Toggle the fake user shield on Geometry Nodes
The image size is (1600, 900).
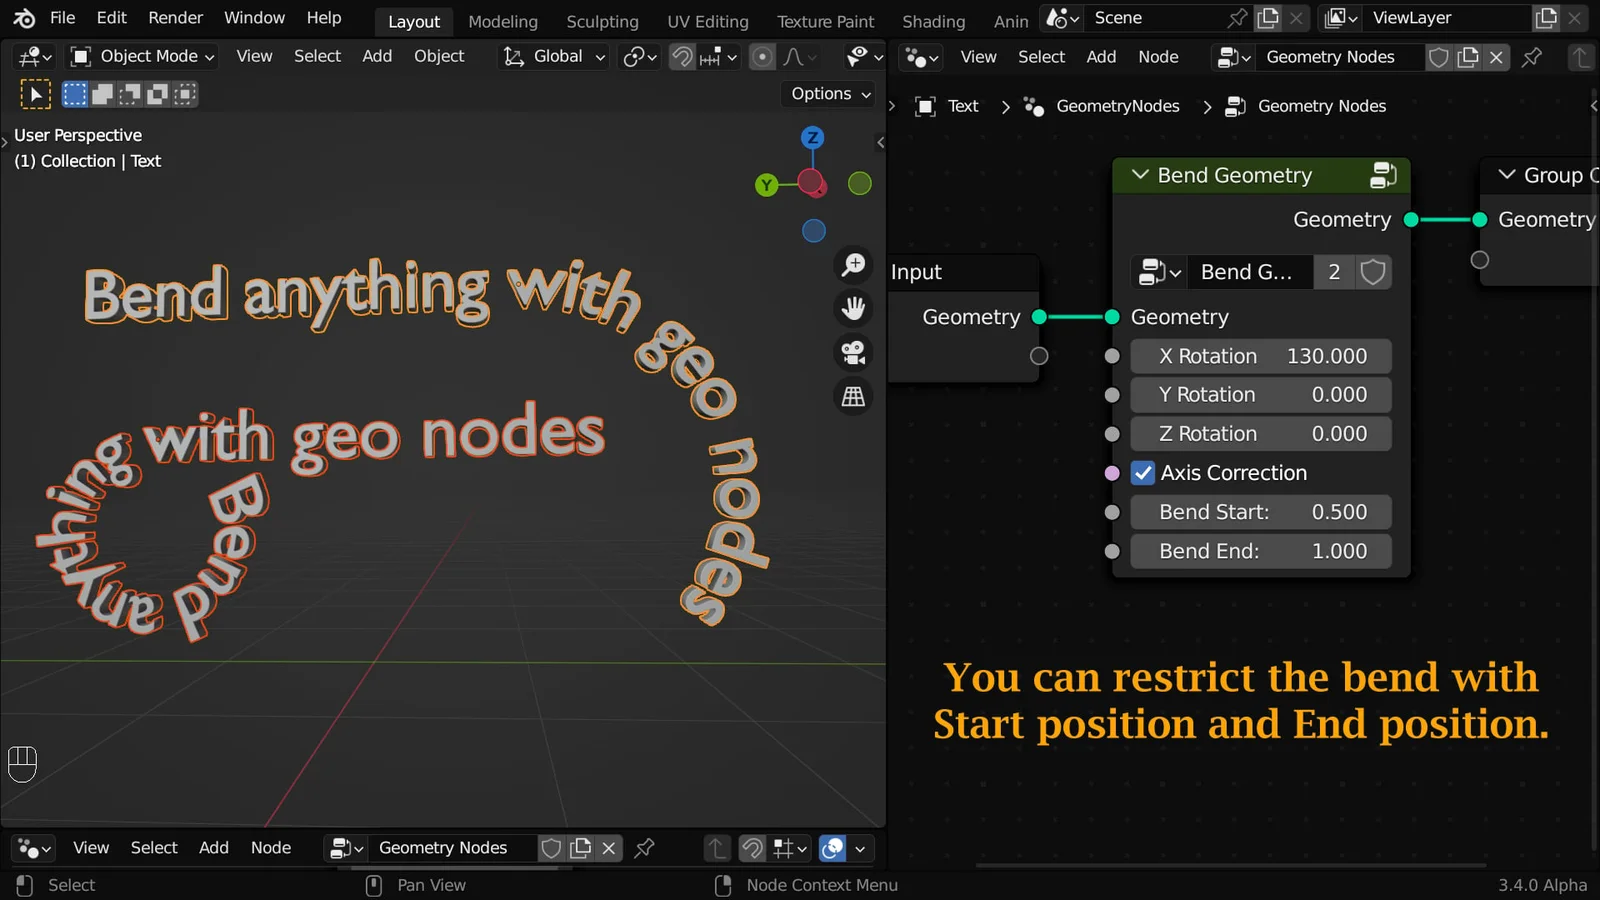[1439, 57]
